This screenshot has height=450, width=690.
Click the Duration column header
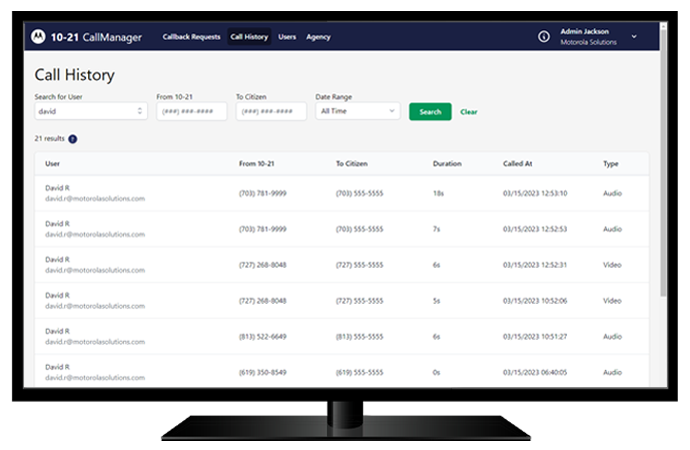pyautogui.click(x=447, y=163)
